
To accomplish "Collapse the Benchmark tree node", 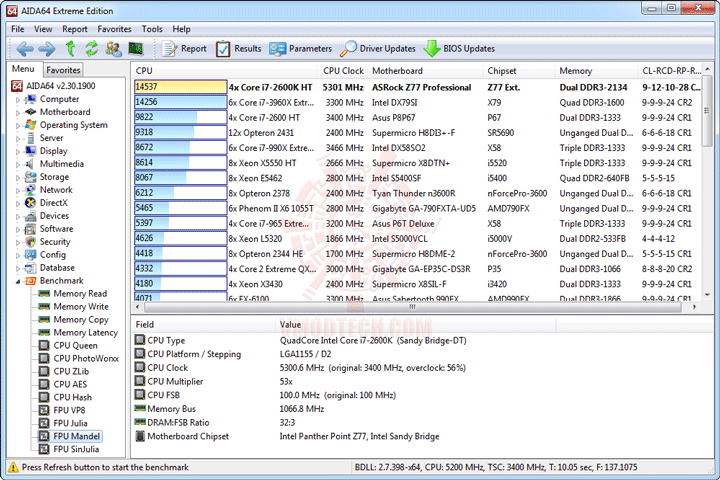I will pyautogui.click(x=18, y=281).
